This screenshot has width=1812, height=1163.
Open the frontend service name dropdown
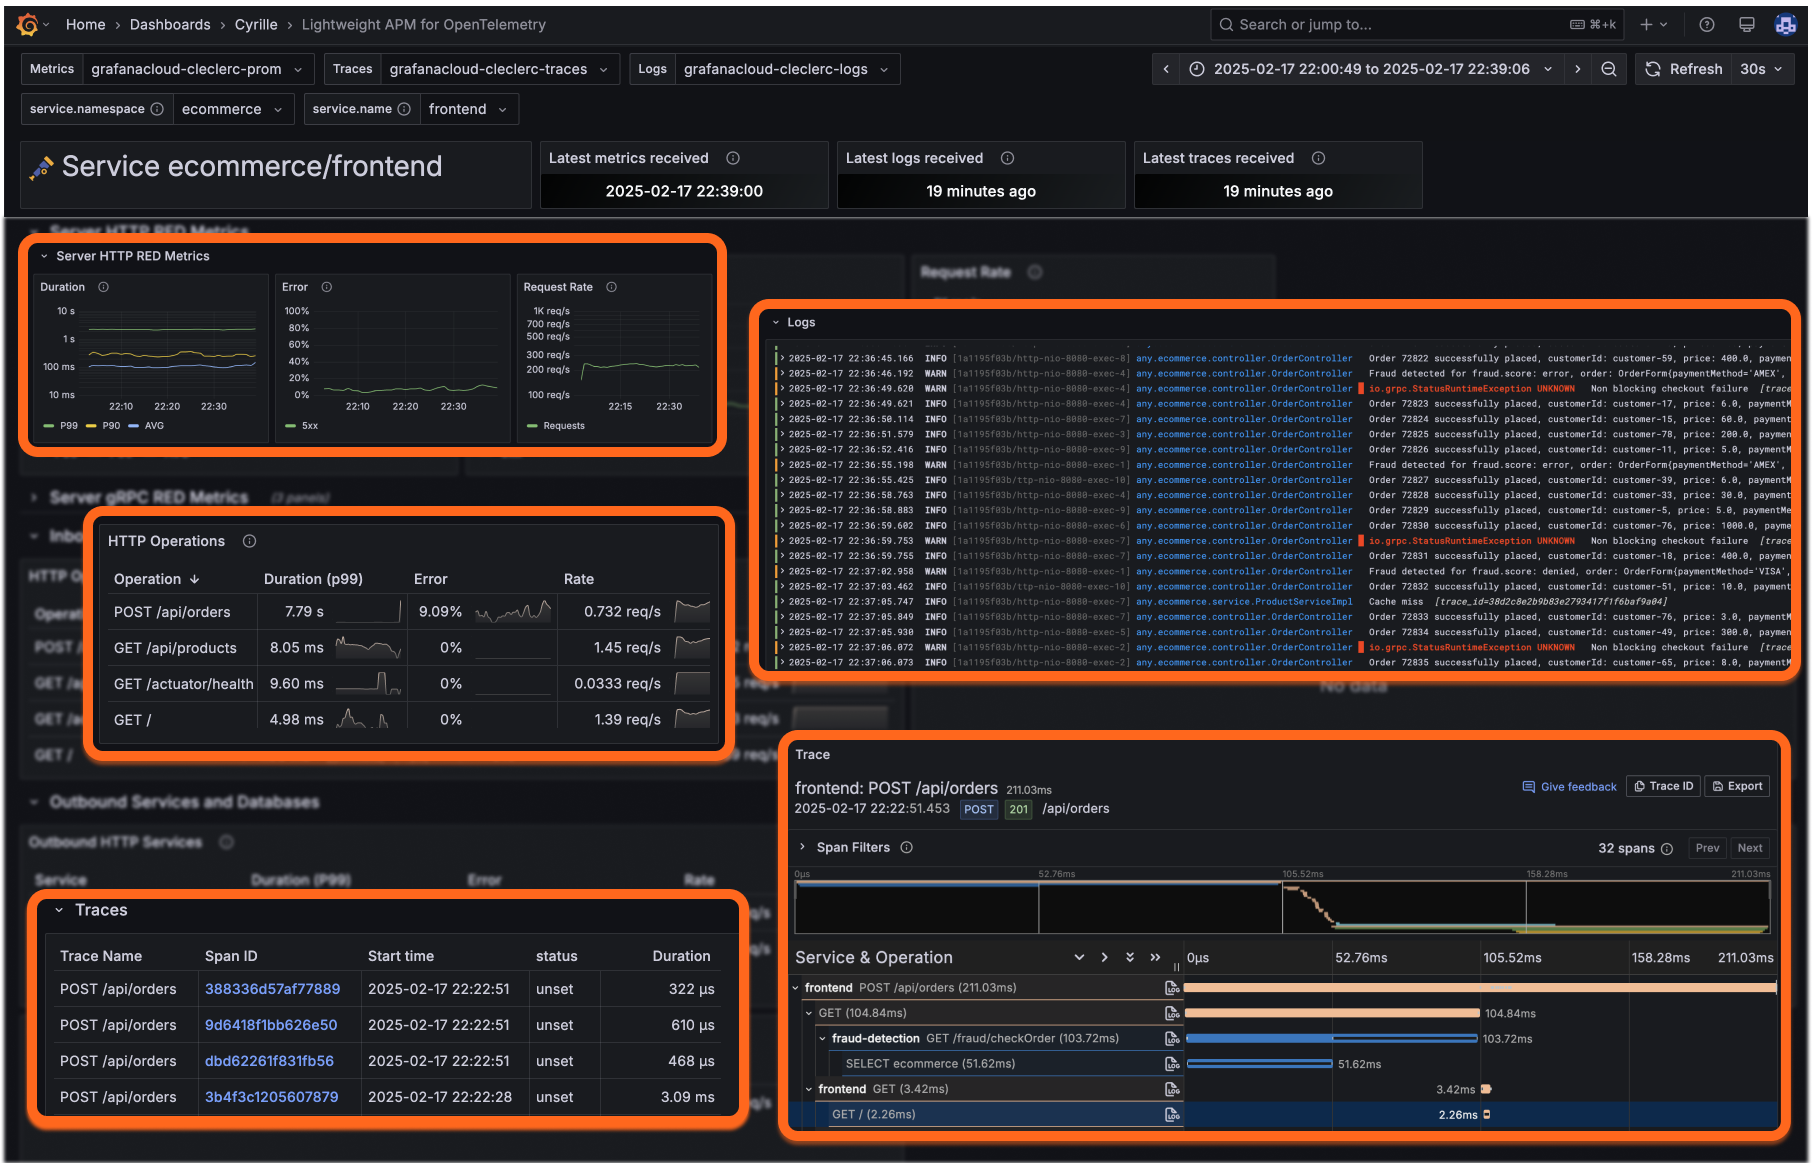point(469,109)
